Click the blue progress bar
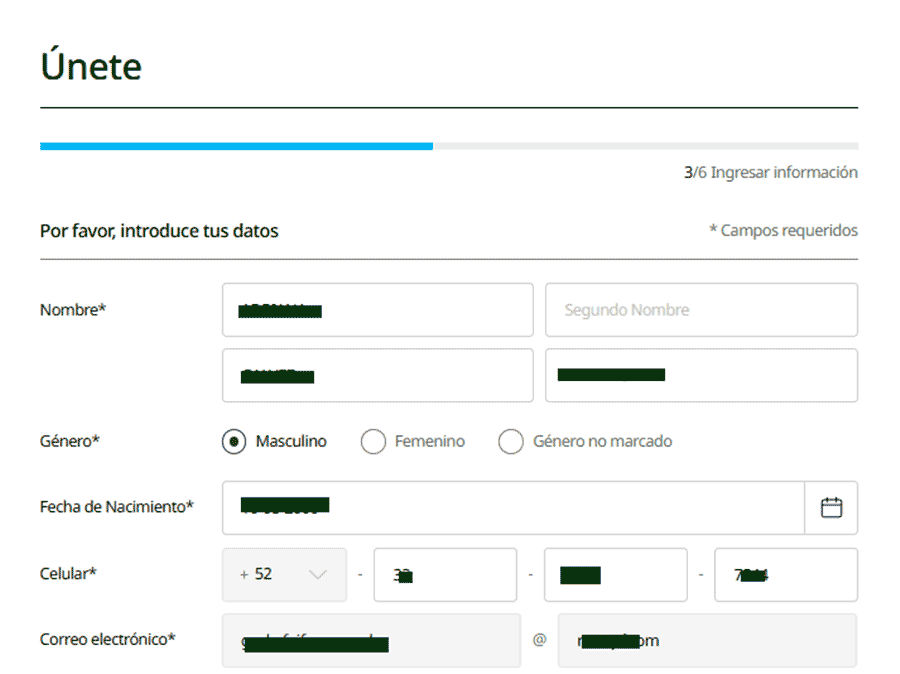Screen dimensions: 900x674 tap(235, 146)
